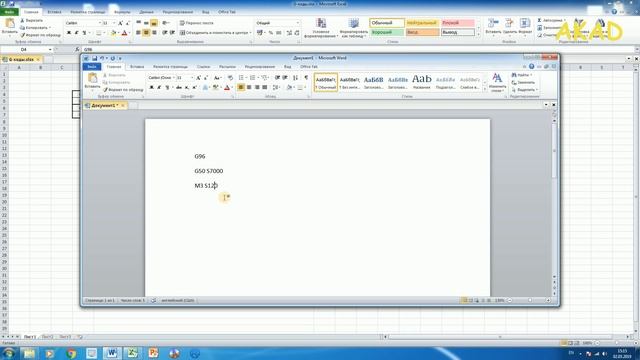Justify text in Word
The image size is (640, 360).
[x=264, y=87]
